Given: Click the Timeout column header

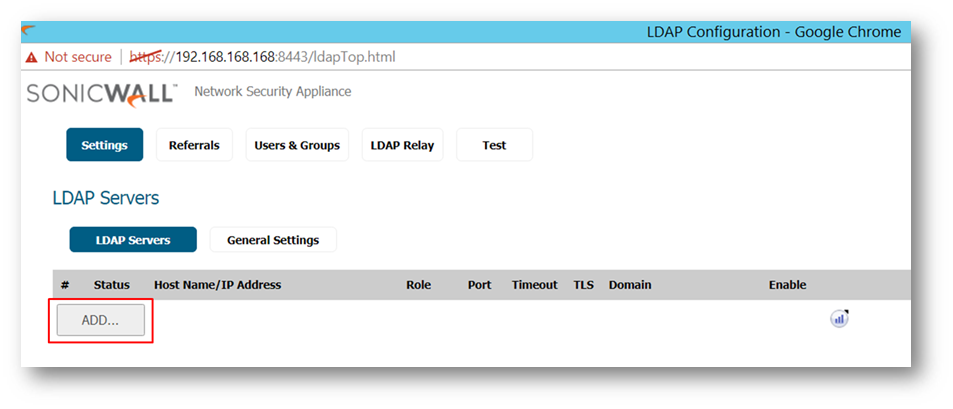Looking at the screenshot, I should pos(534,285).
